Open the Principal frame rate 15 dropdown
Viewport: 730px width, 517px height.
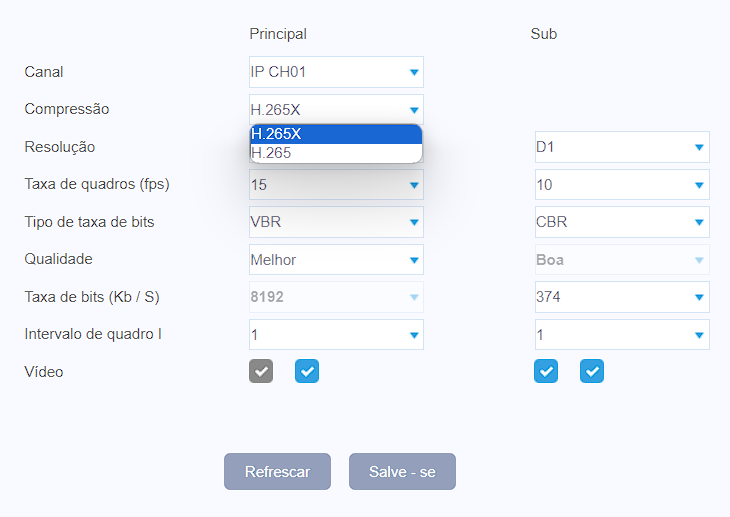(336, 185)
